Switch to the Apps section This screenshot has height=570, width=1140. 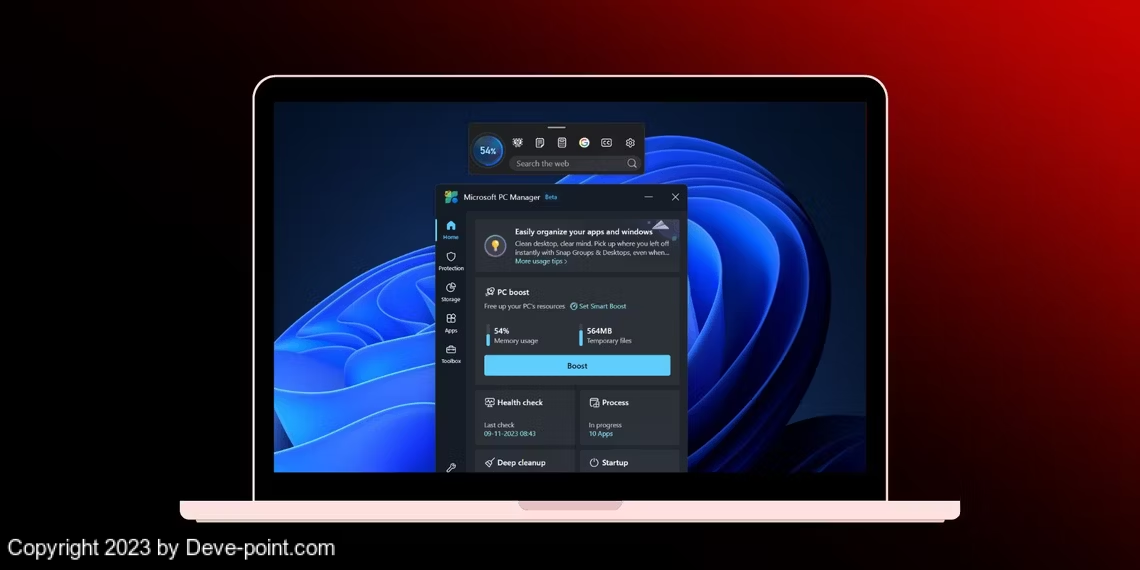[451, 323]
